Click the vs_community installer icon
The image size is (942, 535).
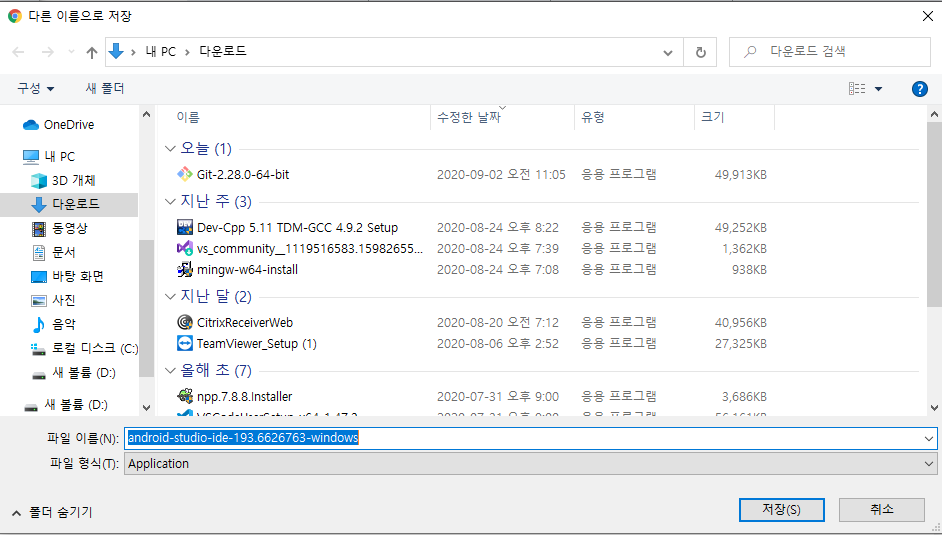pos(184,248)
